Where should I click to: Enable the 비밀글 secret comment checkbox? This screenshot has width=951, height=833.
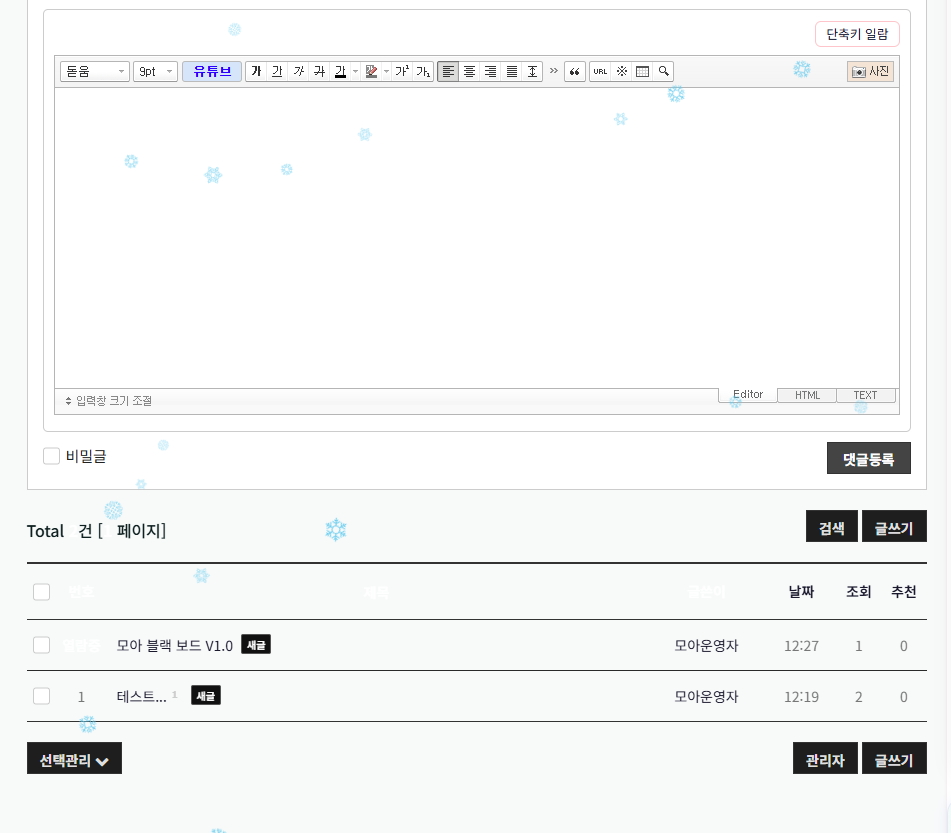52,456
